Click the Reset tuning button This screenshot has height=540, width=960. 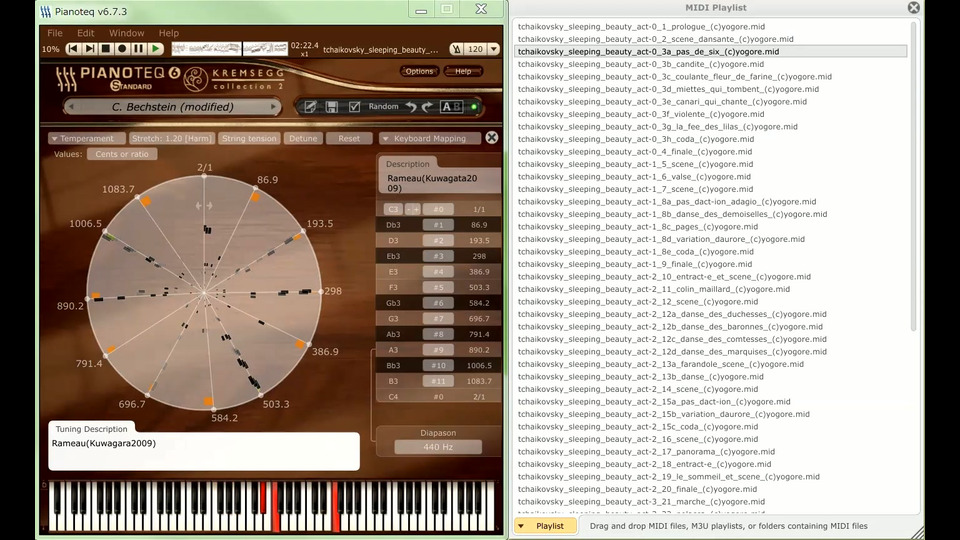pyautogui.click(x=349, y=138)
